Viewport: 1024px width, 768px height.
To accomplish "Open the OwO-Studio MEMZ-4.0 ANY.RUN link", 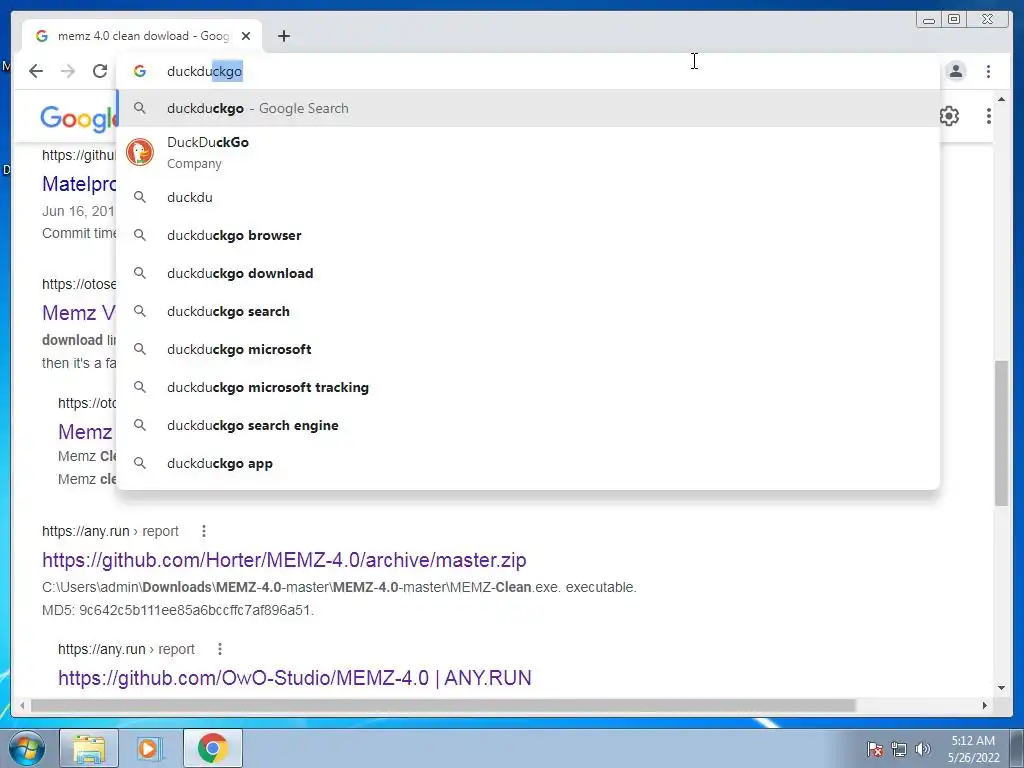I will (295, 678).
